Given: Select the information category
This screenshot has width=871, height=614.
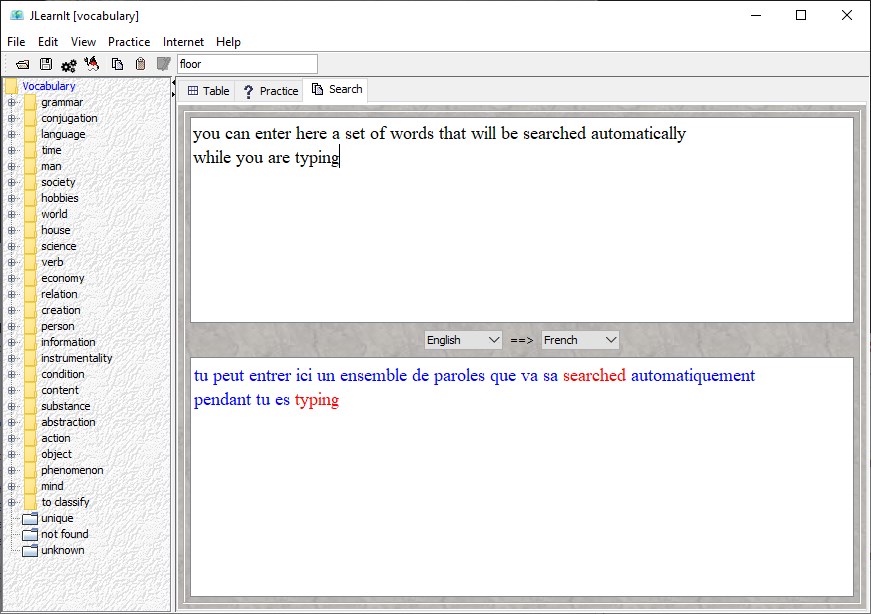Looking at the screenshot, I should tap(68, 342).
